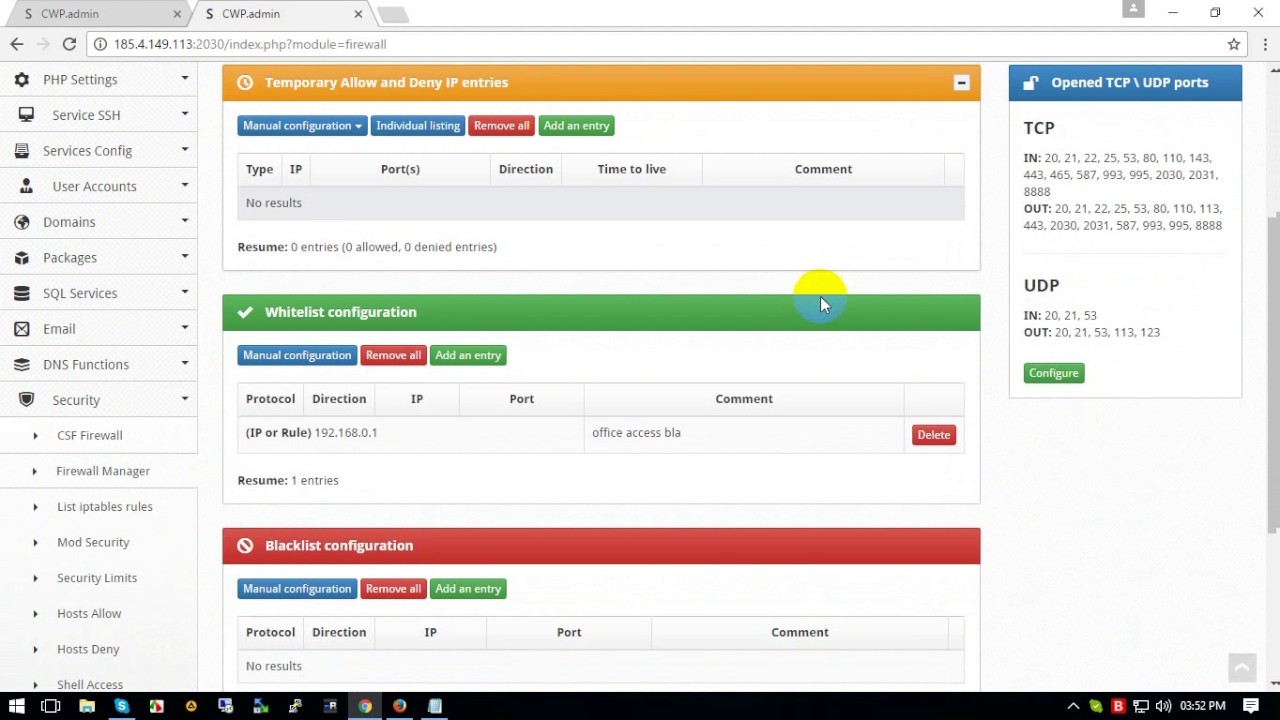Image resolution: width=1280 pixels, height=720 pixels.
Task: Click the scroll-to-top arrow button
Action: pos(1242,667)
